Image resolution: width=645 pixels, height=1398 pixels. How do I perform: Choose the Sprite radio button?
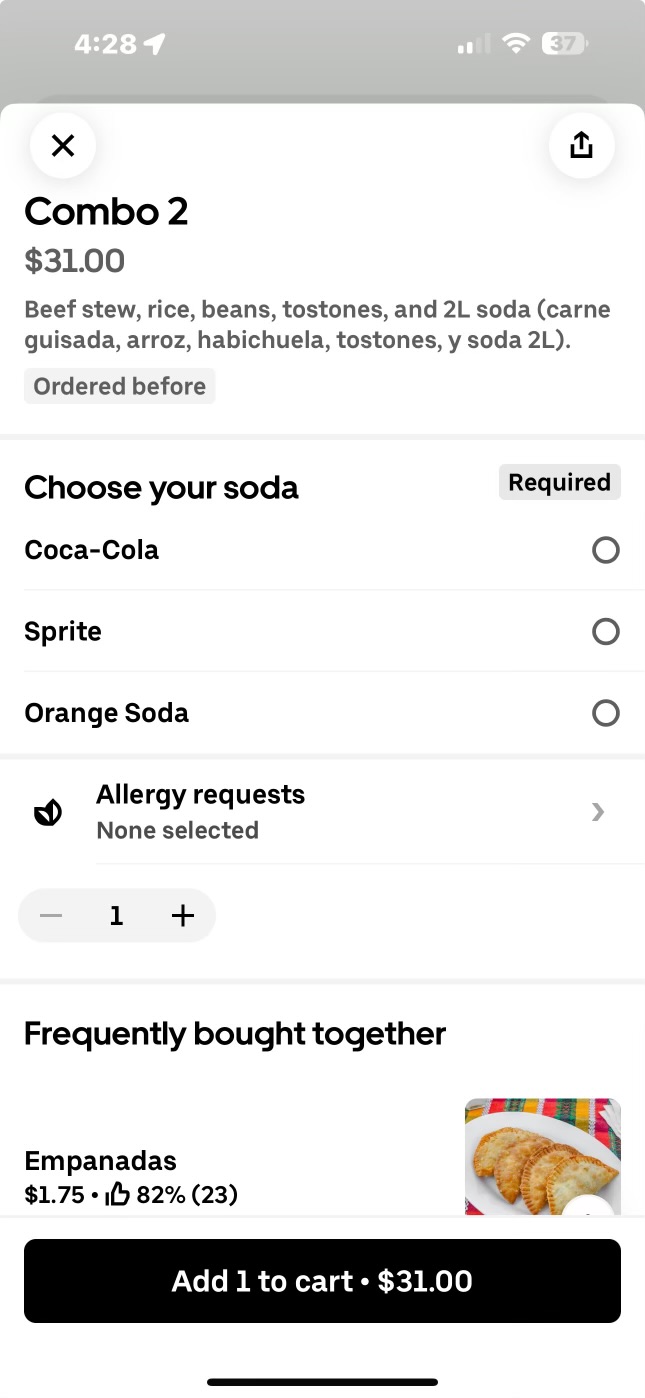pyautogui.click(x=605, y=632)
